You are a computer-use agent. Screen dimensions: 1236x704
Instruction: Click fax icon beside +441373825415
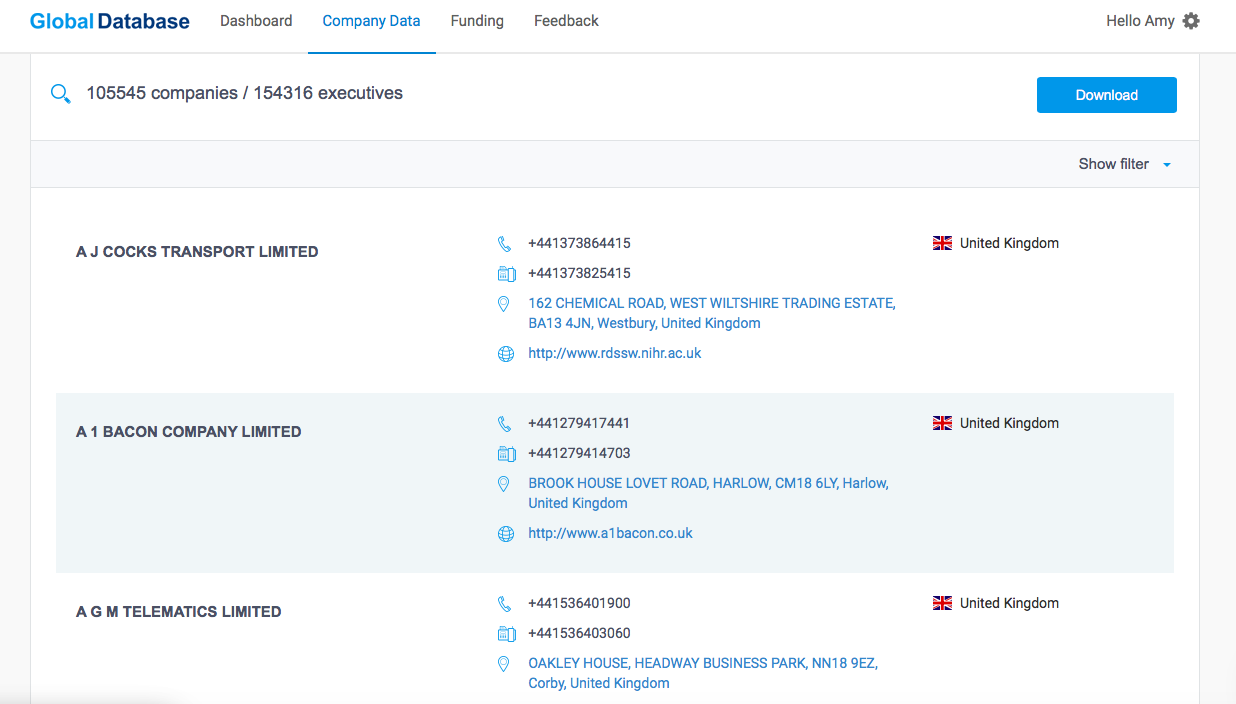point(506,273)
